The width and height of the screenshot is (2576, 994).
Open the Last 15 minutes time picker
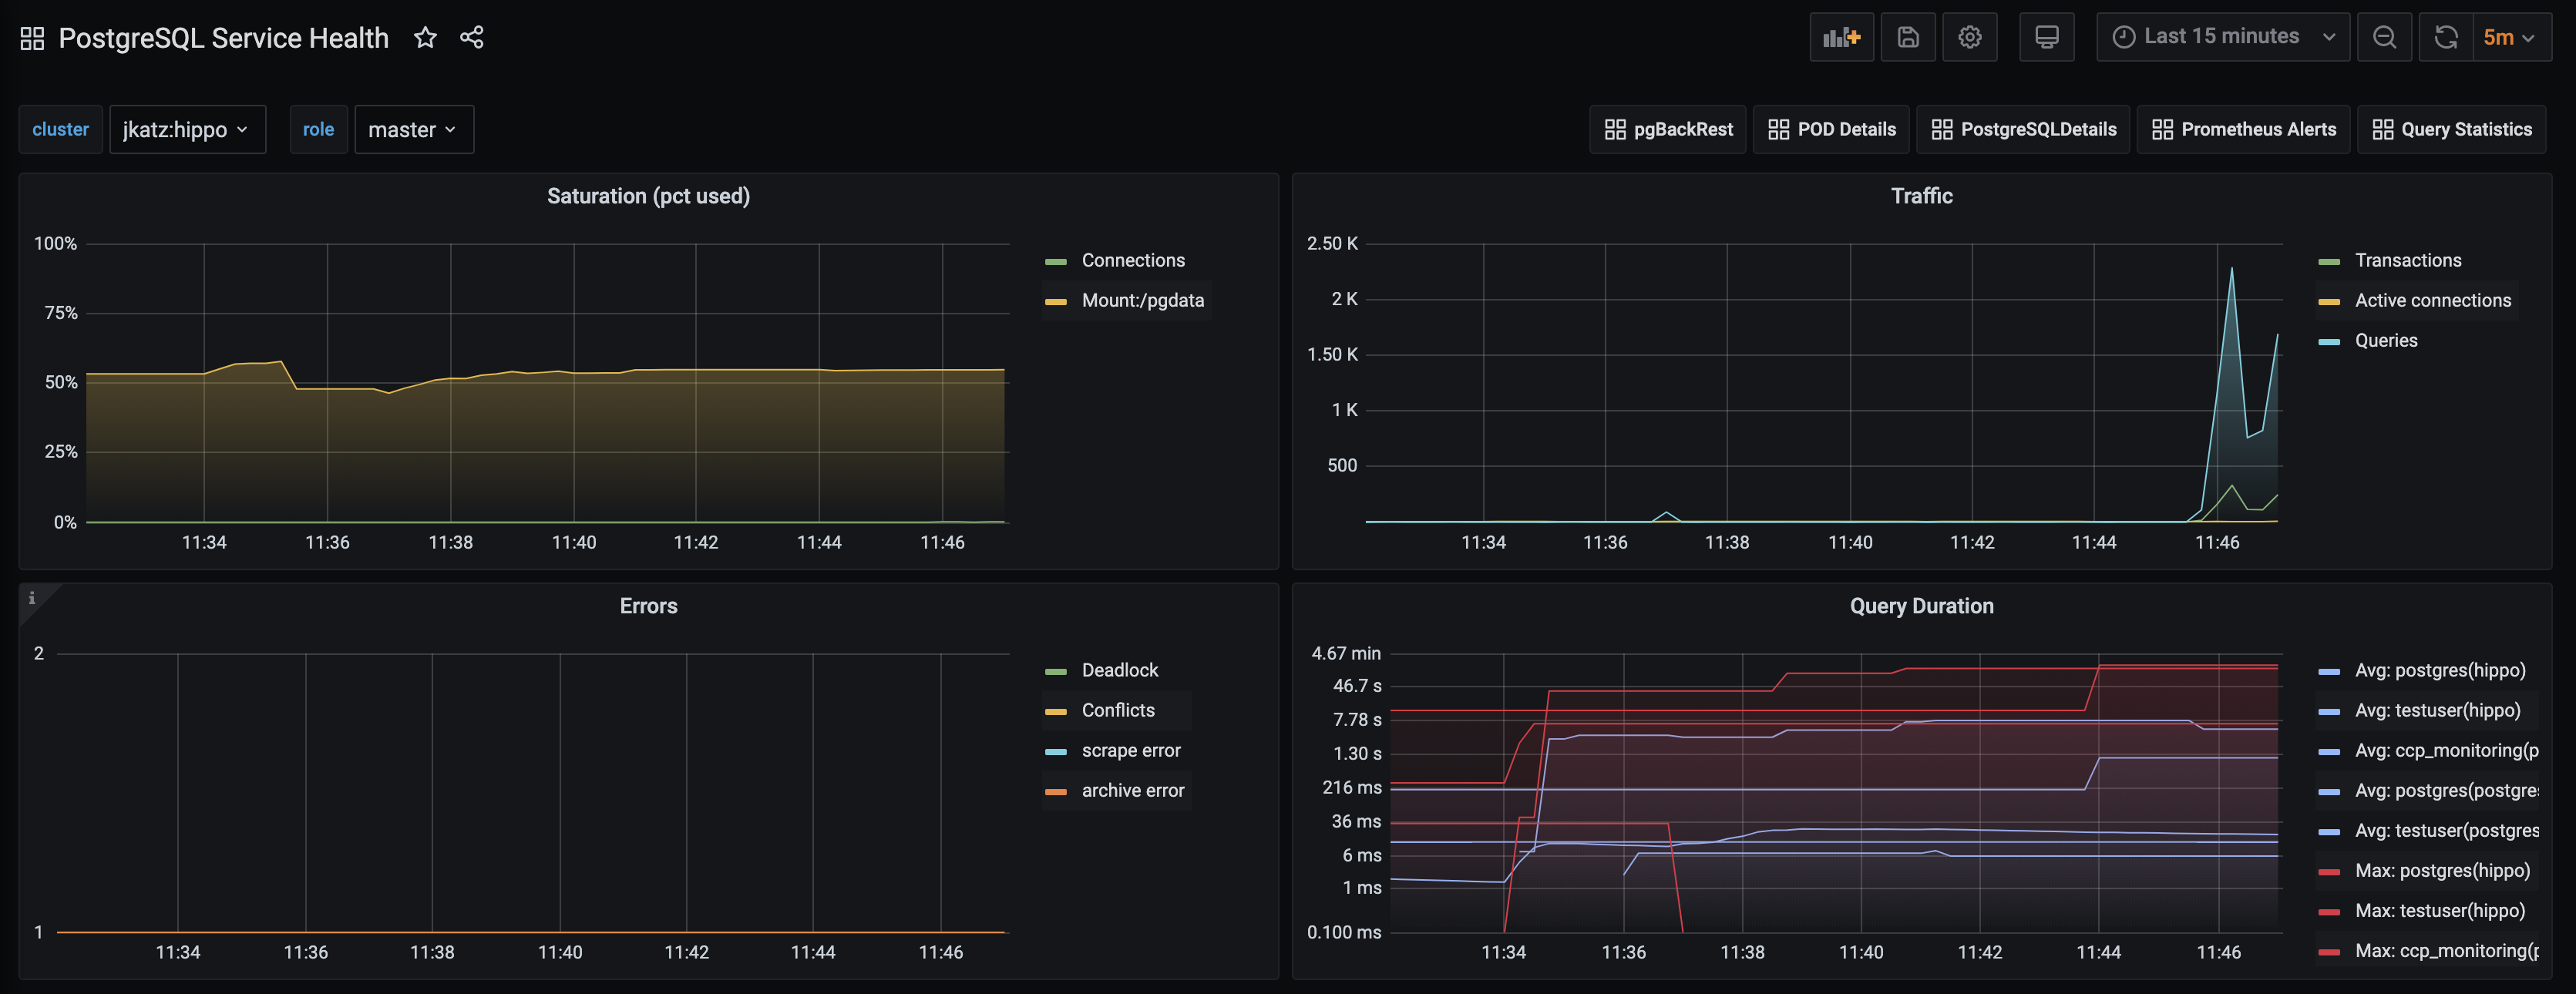click(2222, 37)
